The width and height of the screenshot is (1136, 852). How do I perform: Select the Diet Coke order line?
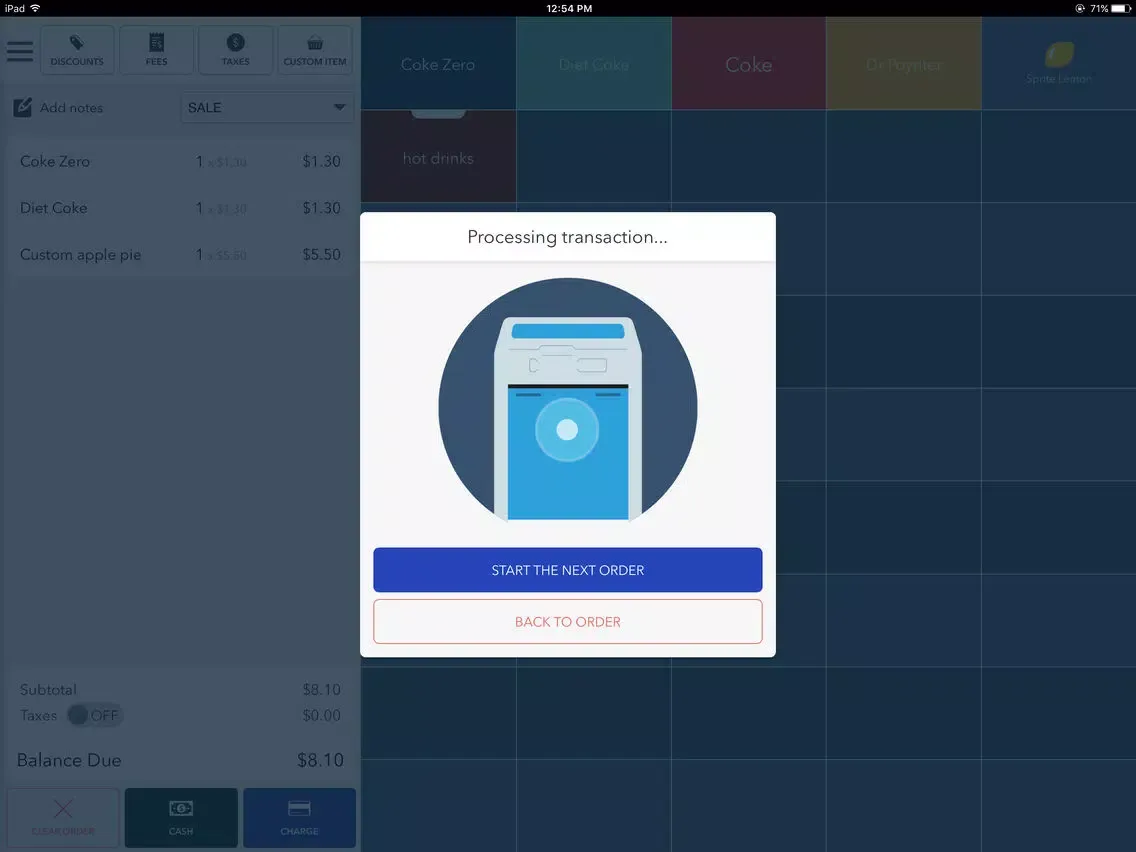coord(180,208)
